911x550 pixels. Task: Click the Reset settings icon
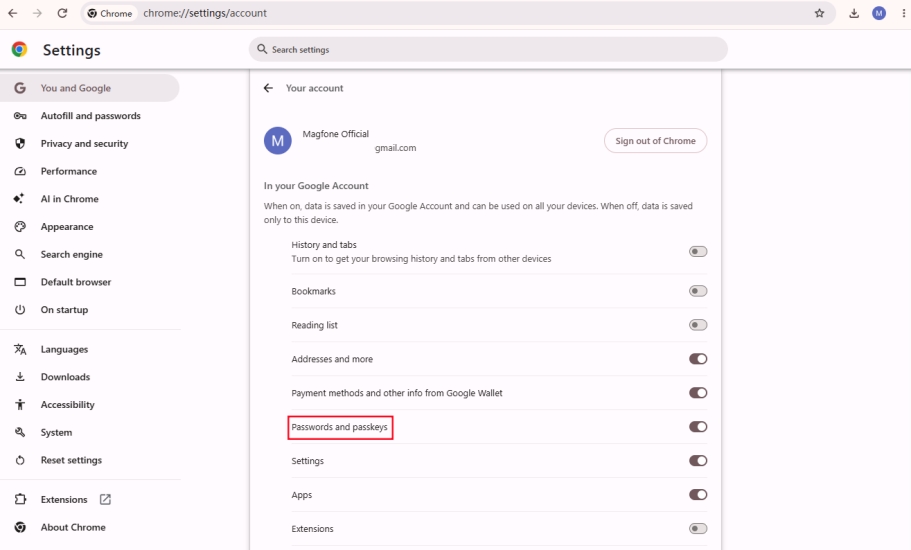point(20,460)
